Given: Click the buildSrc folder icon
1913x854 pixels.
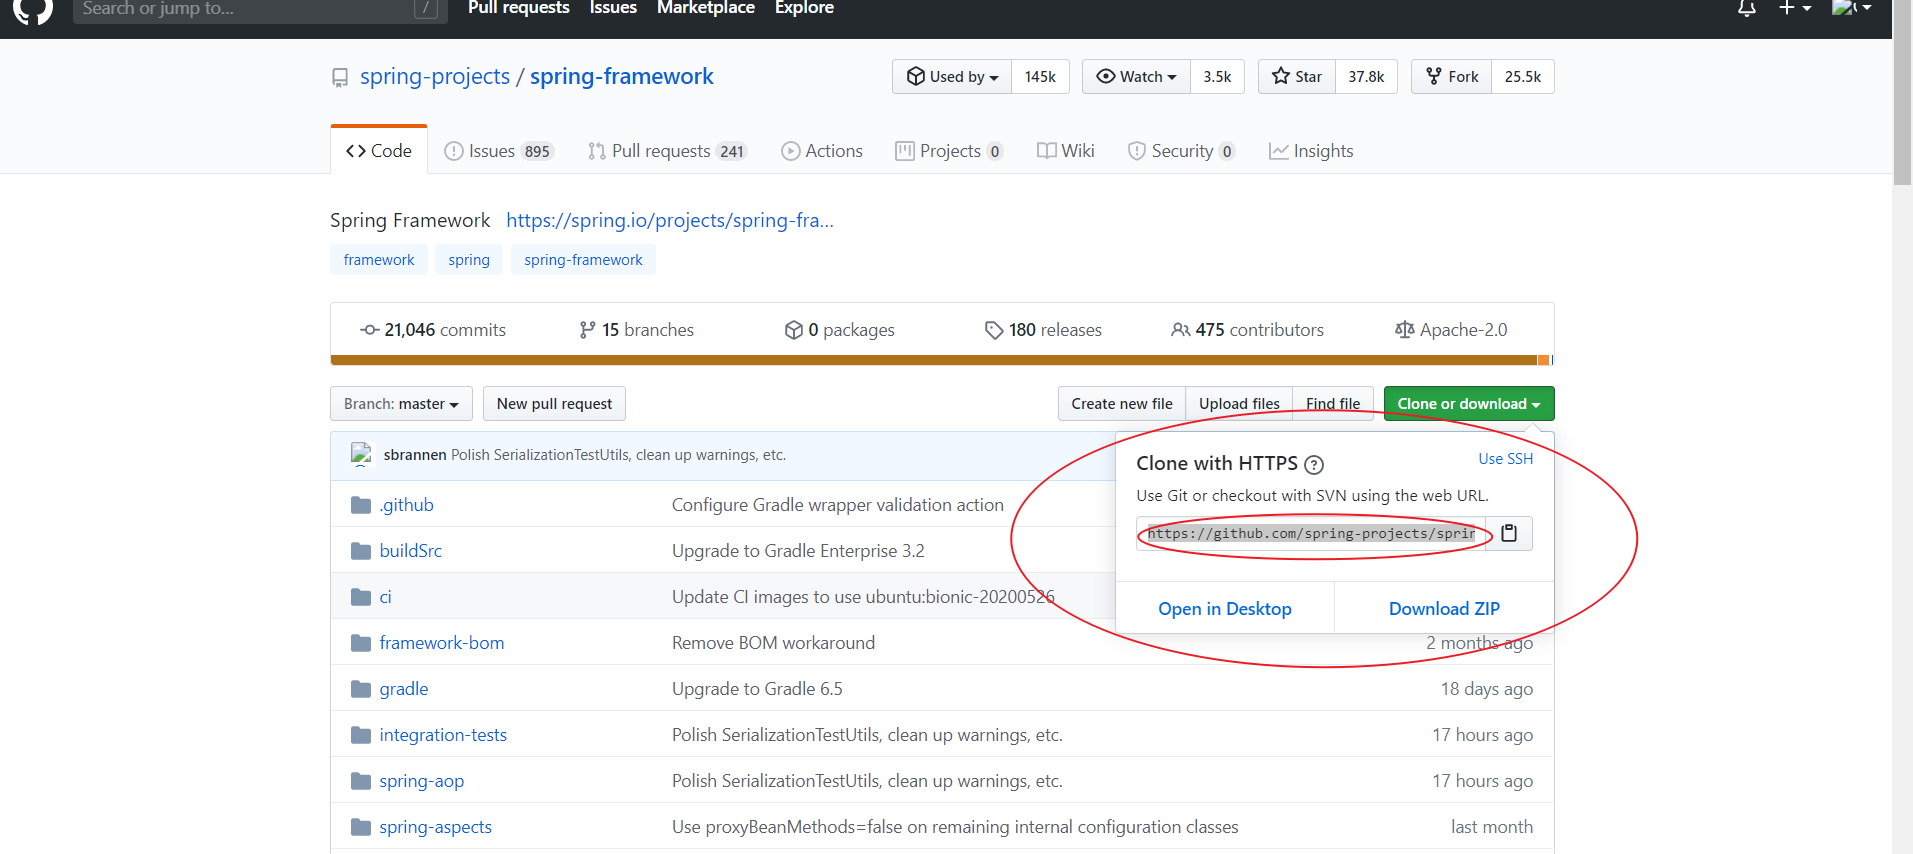Looking at the screenshot, I should click(361, 551).
